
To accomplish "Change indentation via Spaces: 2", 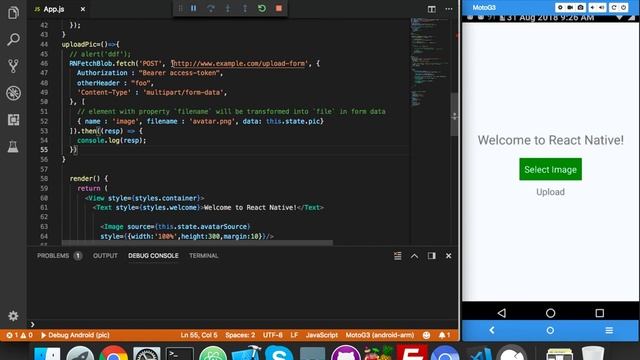I will (240, 335).
